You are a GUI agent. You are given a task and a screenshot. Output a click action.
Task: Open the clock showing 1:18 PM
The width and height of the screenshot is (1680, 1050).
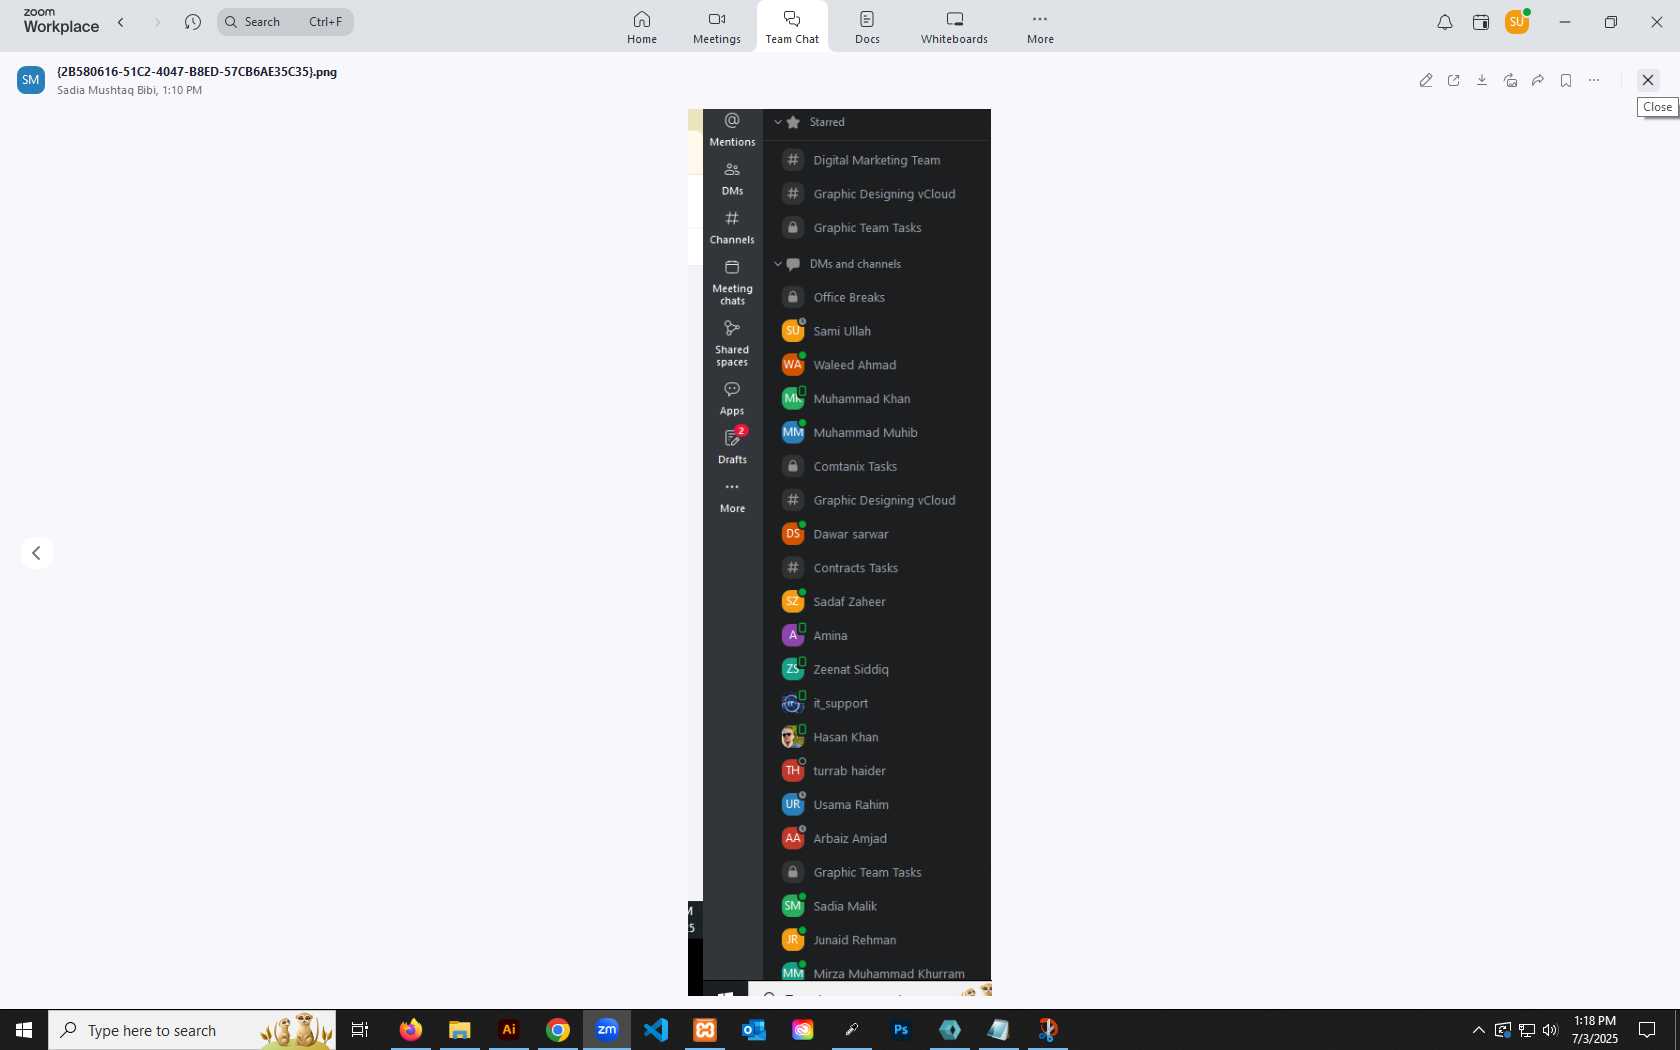pos(1594,1030)
